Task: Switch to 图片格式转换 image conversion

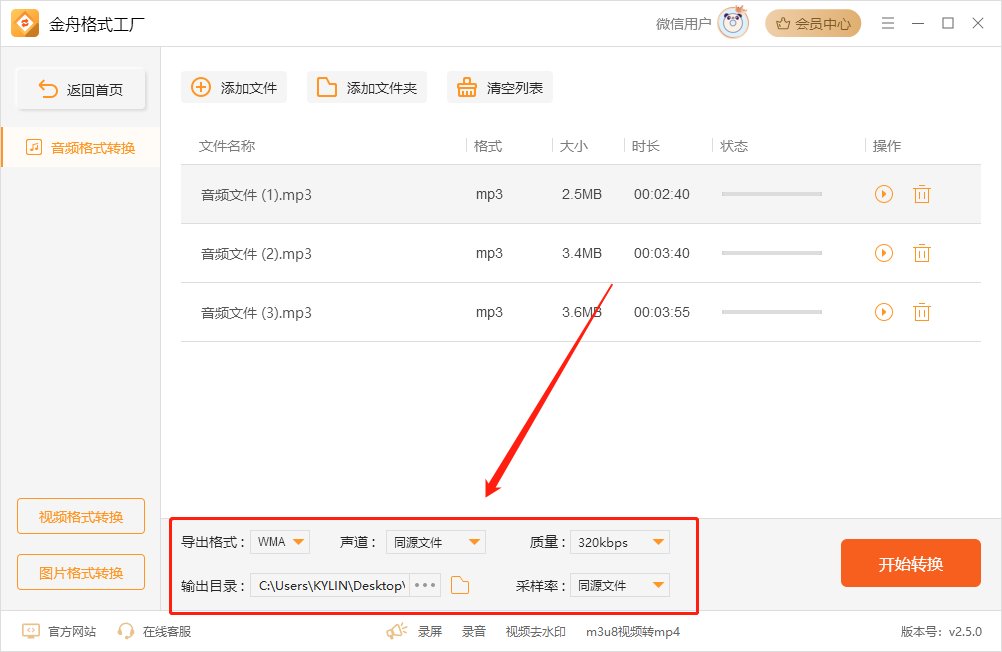Action: click(81, 572)
